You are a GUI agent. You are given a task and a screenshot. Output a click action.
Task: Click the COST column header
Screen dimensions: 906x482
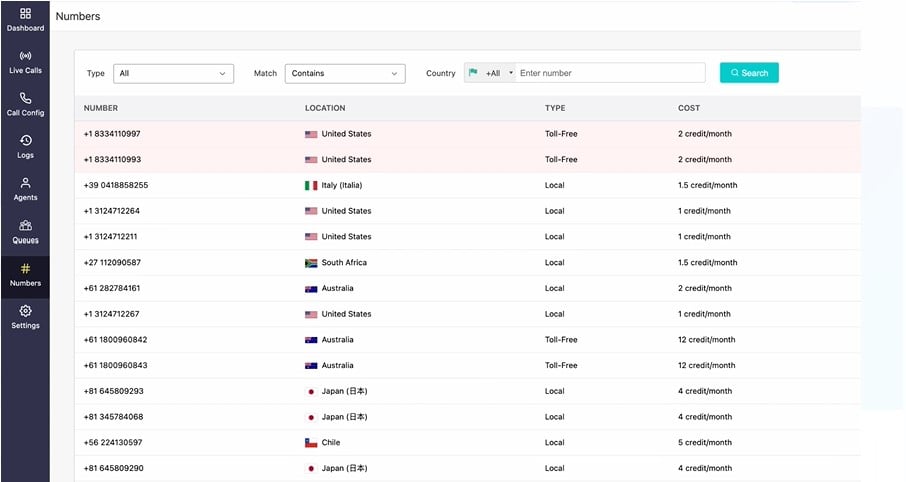[x=689, y=108]
